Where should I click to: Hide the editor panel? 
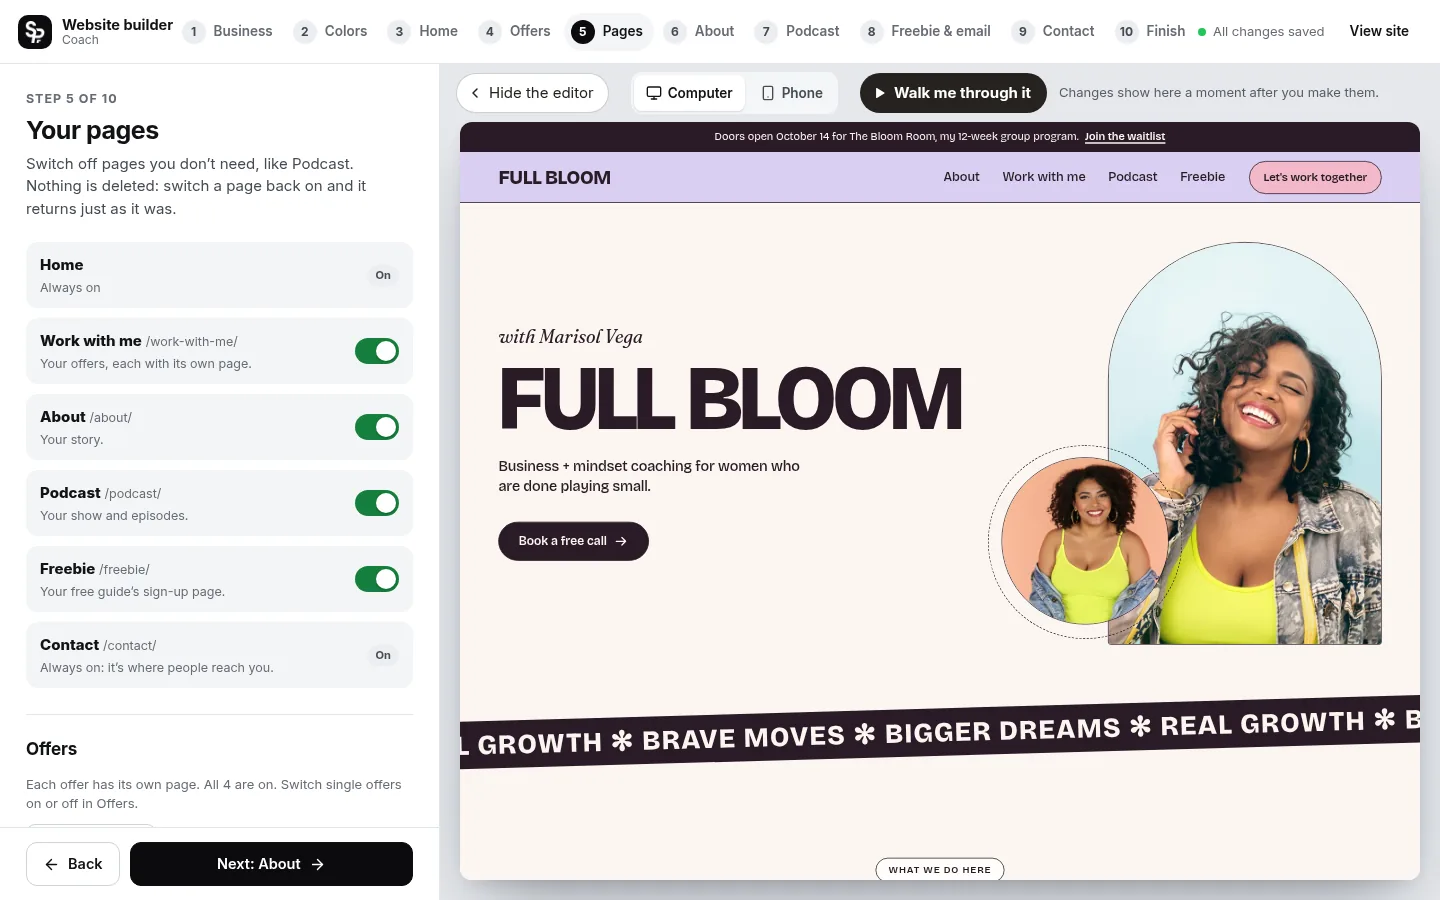[x=532, y=93]
